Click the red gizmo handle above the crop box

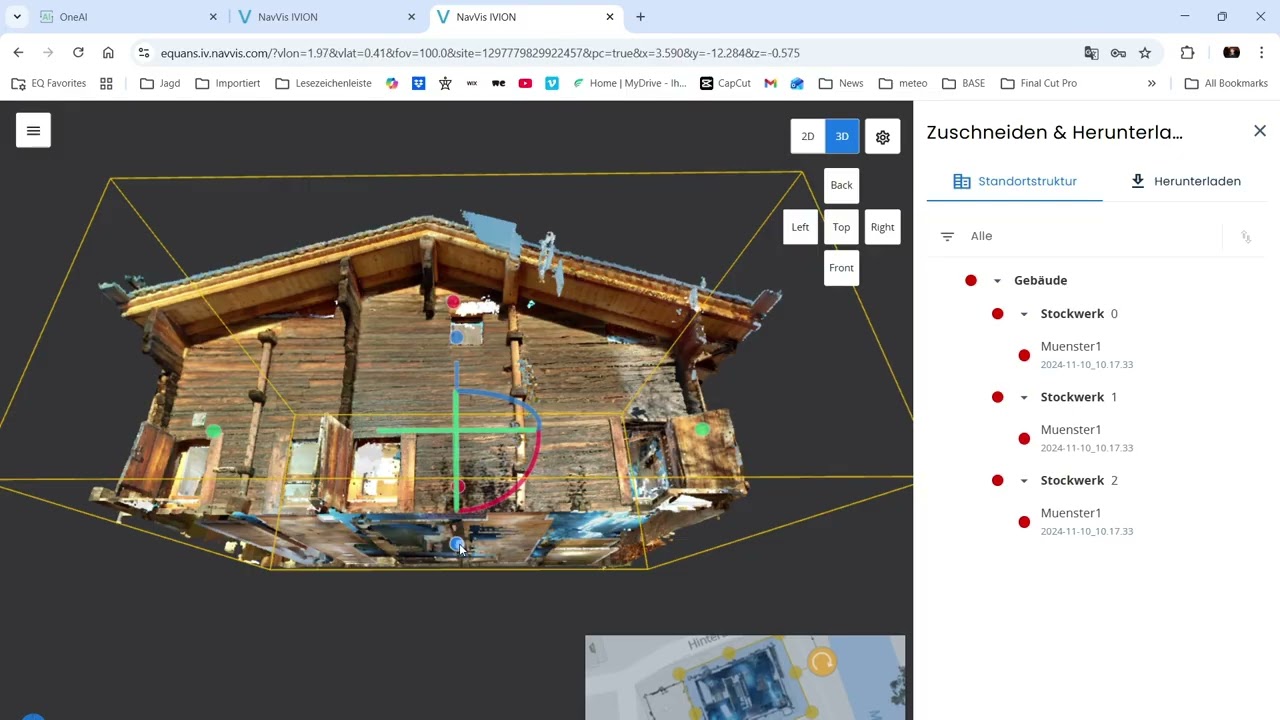coord(453,301)
